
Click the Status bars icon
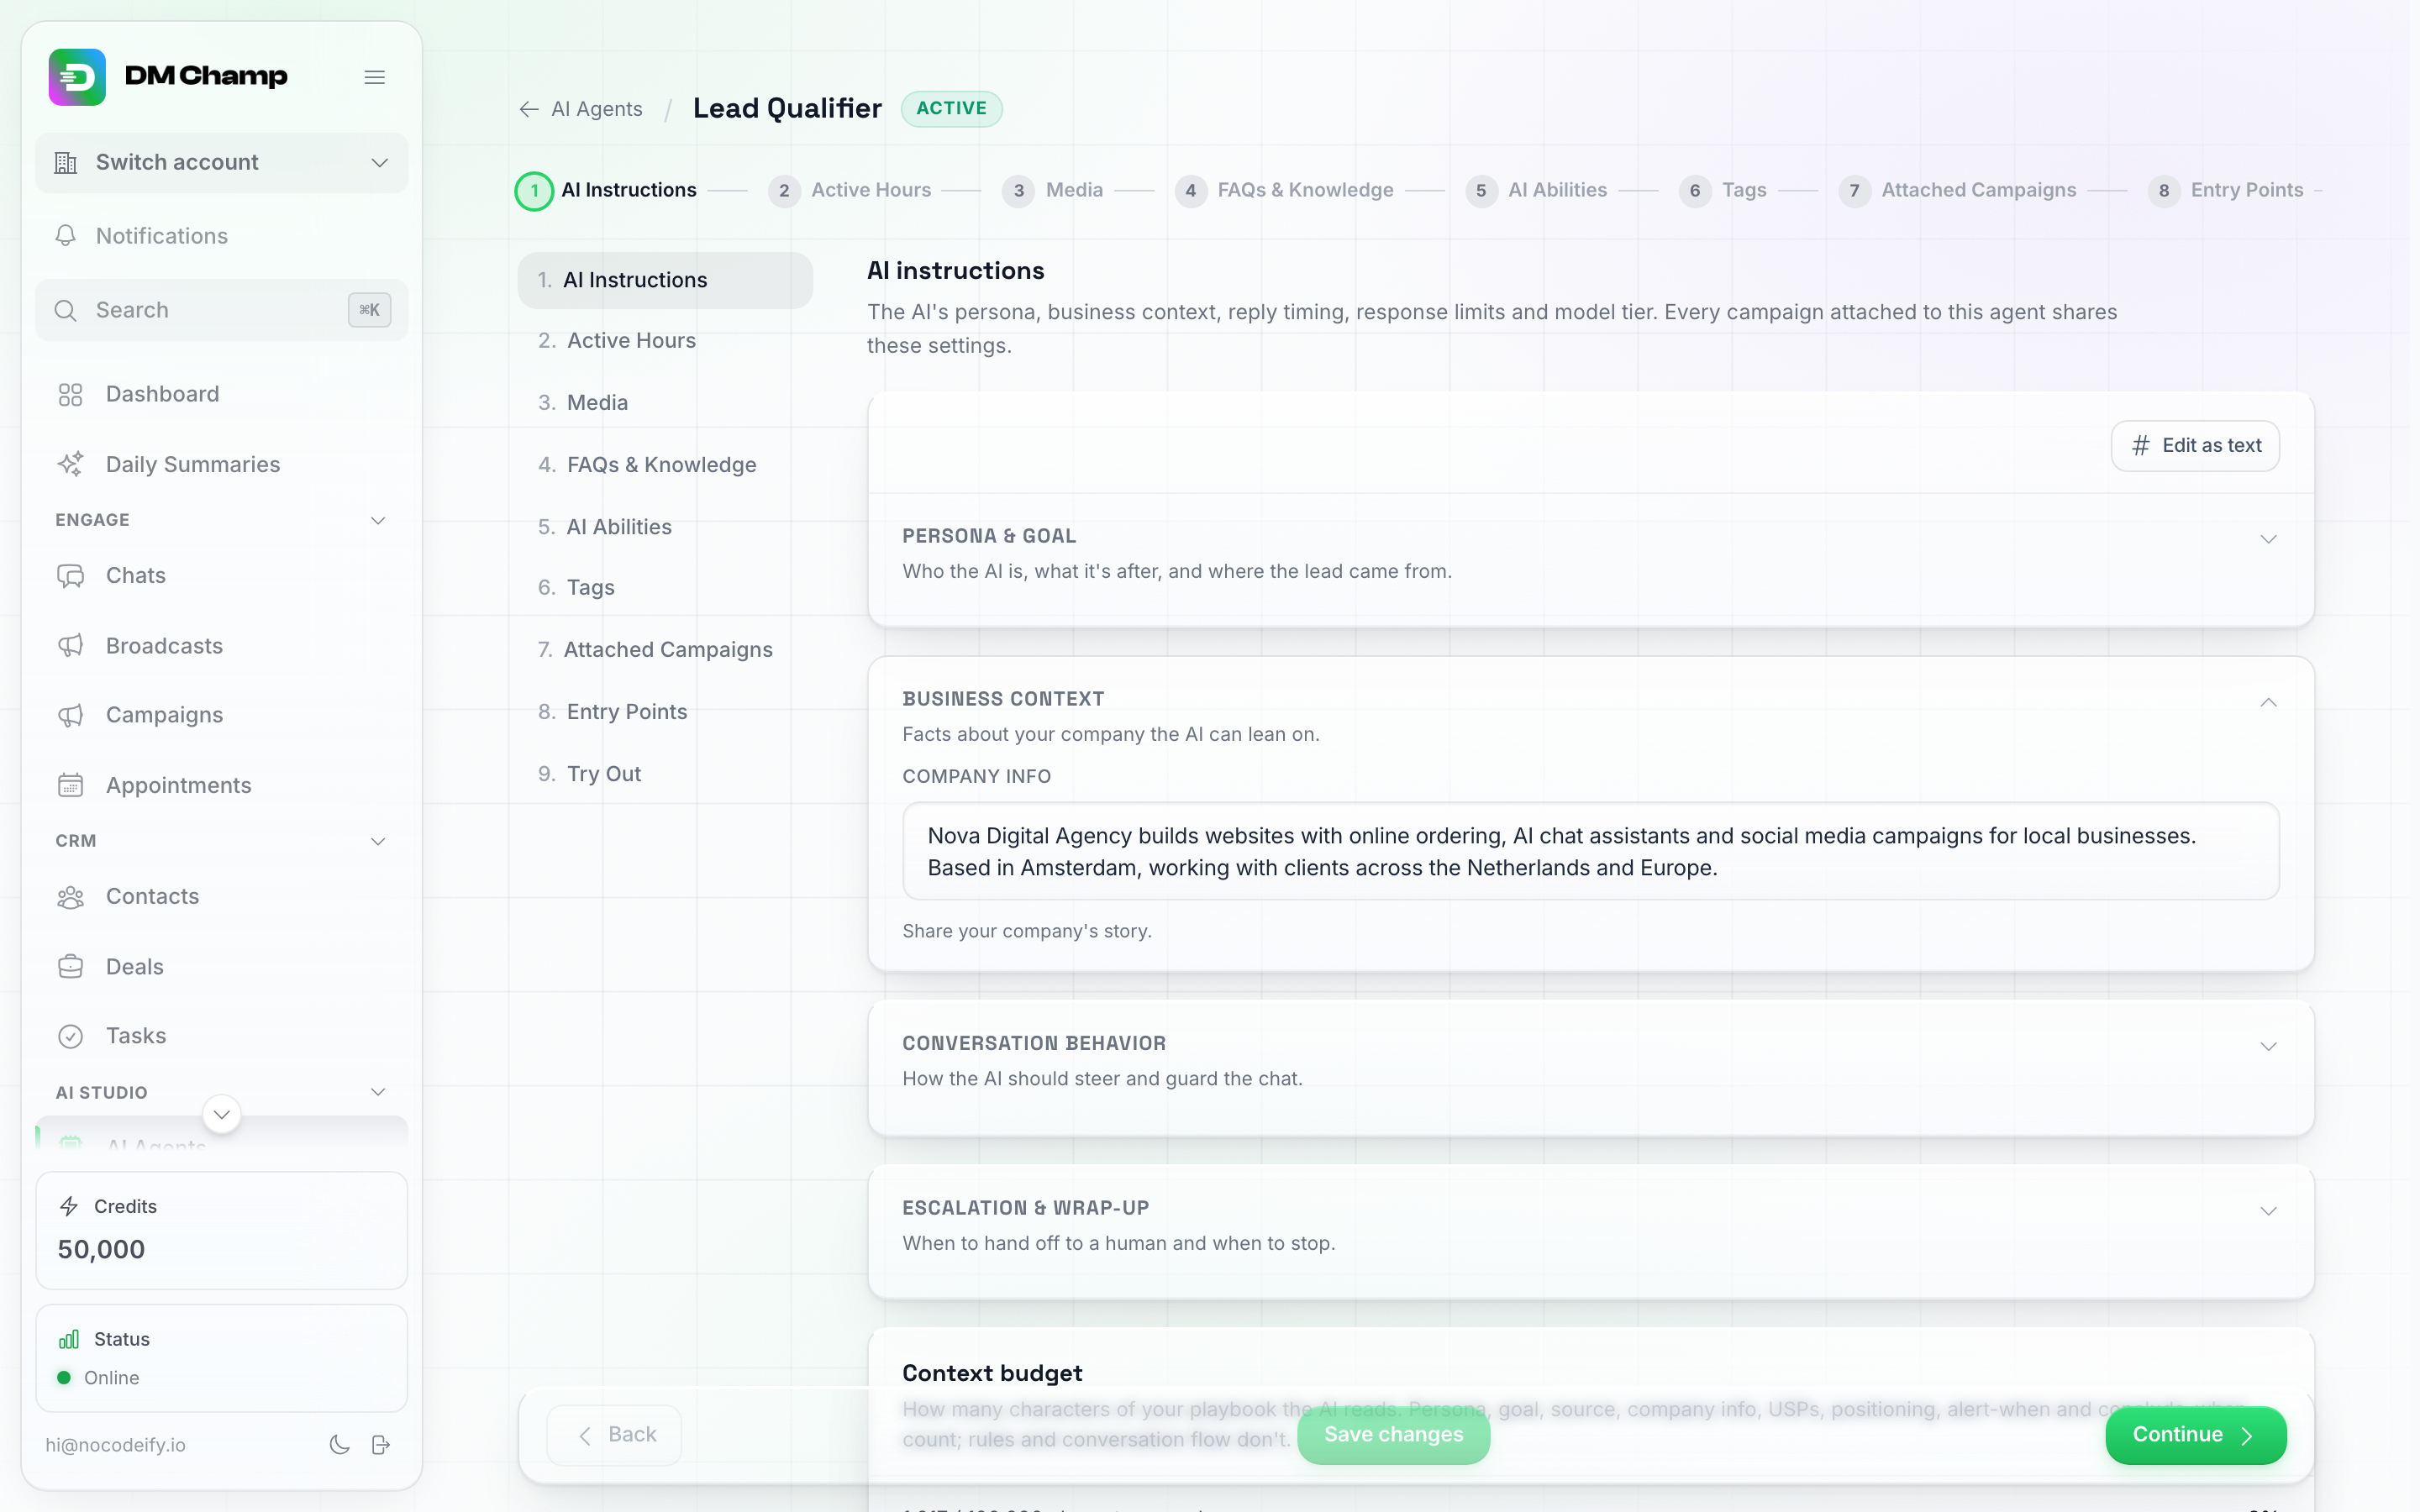point(69,1339)
